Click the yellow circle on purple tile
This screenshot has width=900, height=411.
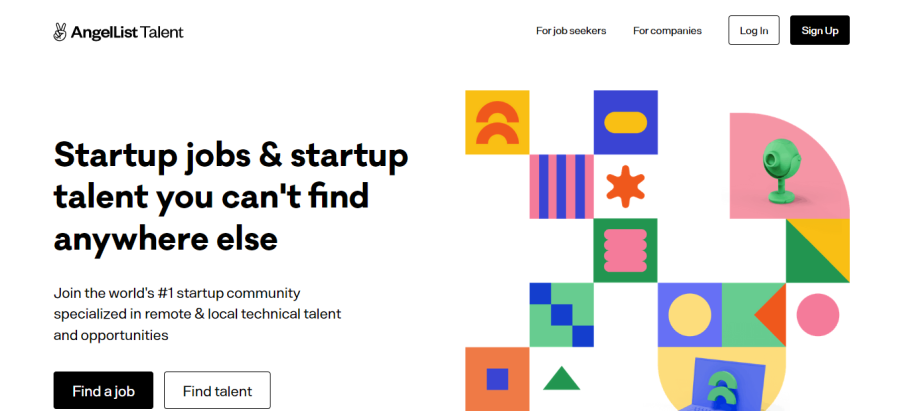click(x=689, y=314)
